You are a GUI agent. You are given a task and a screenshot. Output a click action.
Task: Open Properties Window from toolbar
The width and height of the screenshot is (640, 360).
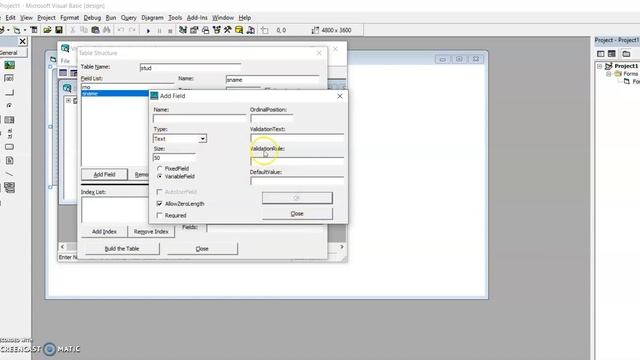click(194, 30)
